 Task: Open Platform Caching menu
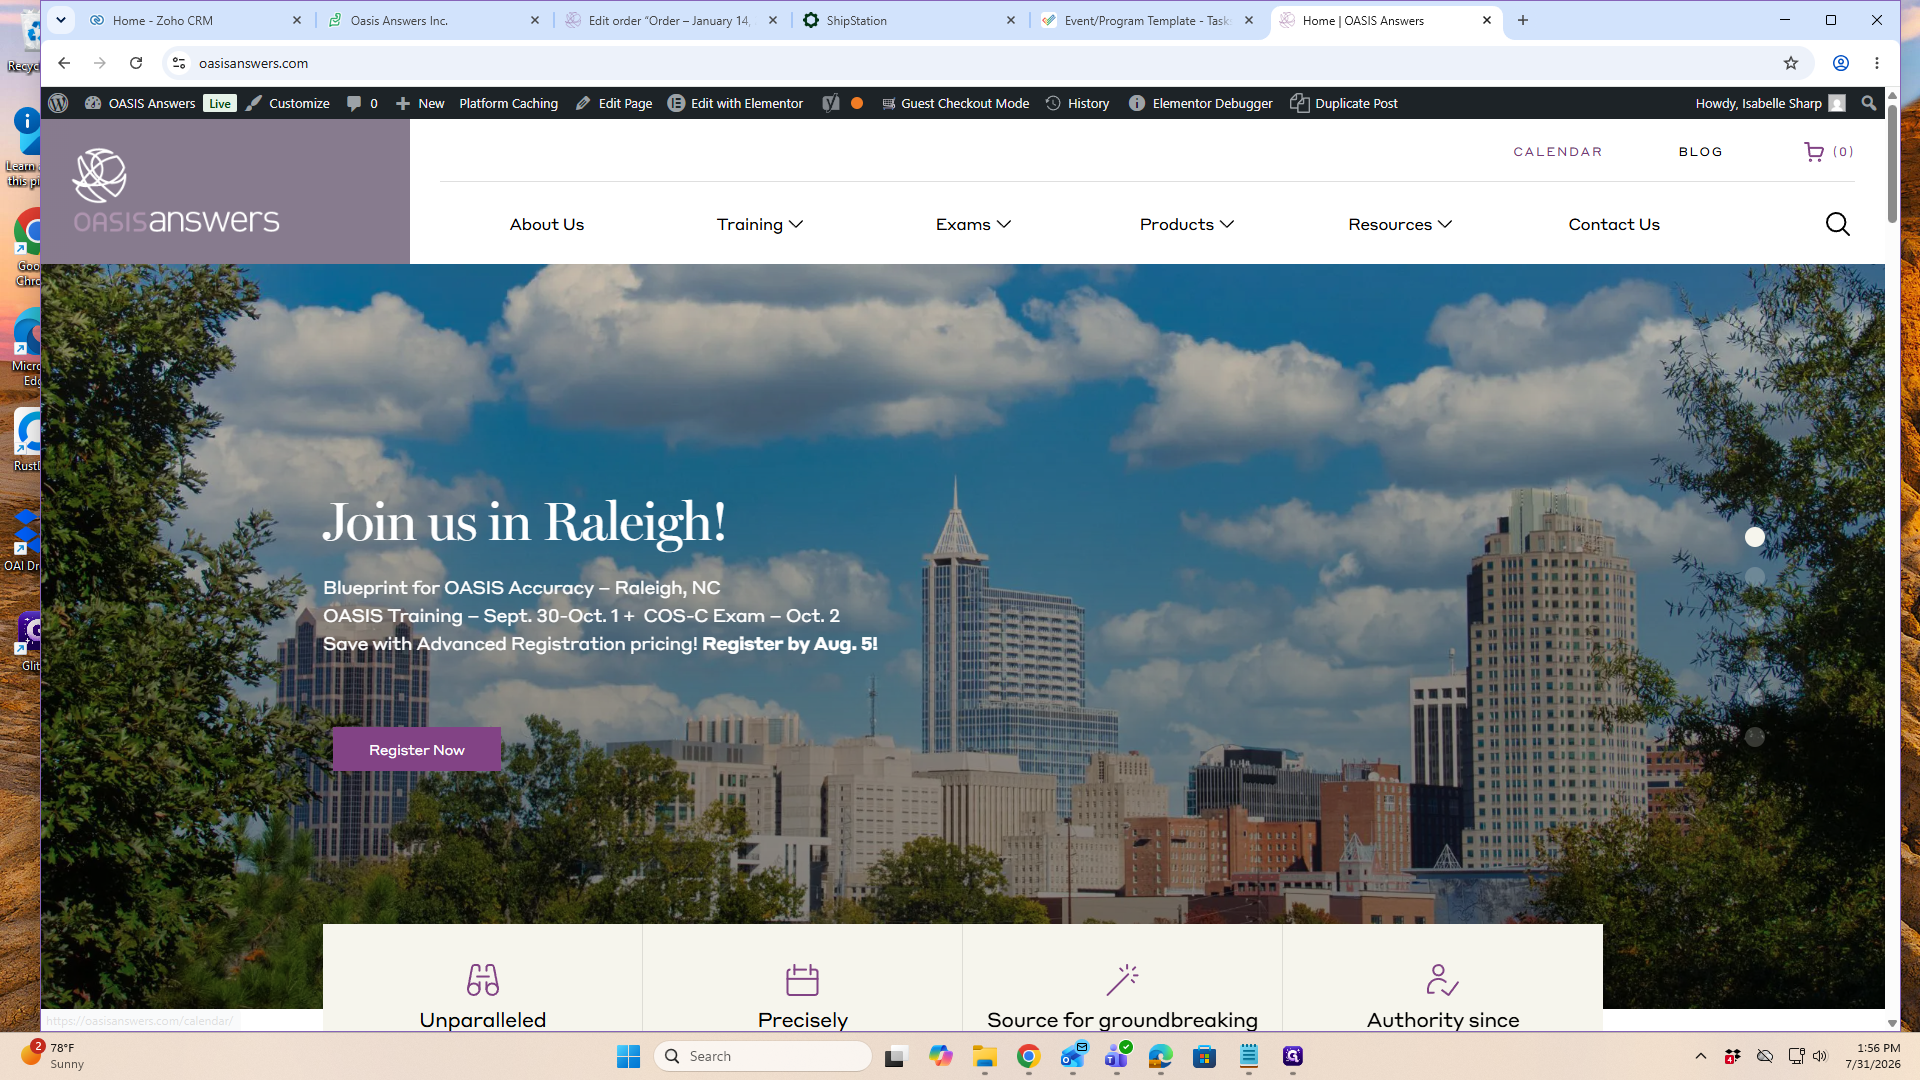coord(508,103)
